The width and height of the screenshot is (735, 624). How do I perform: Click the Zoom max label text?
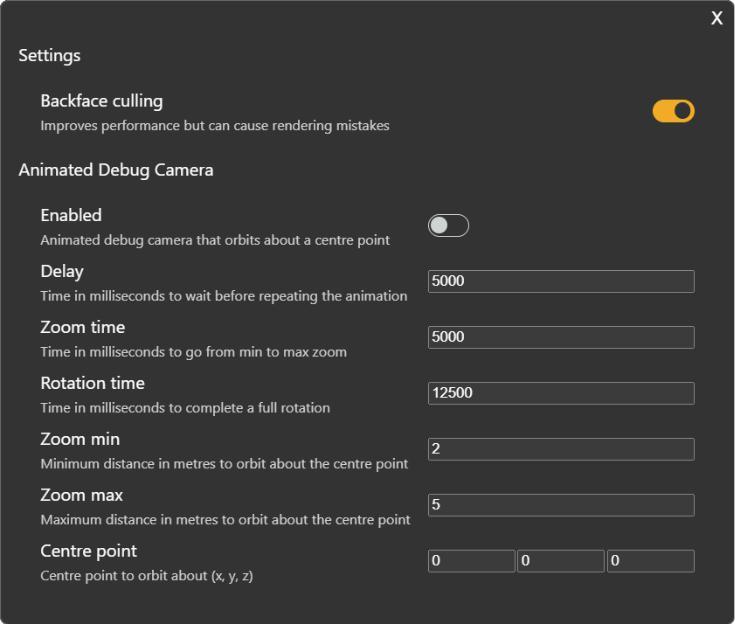81,495
